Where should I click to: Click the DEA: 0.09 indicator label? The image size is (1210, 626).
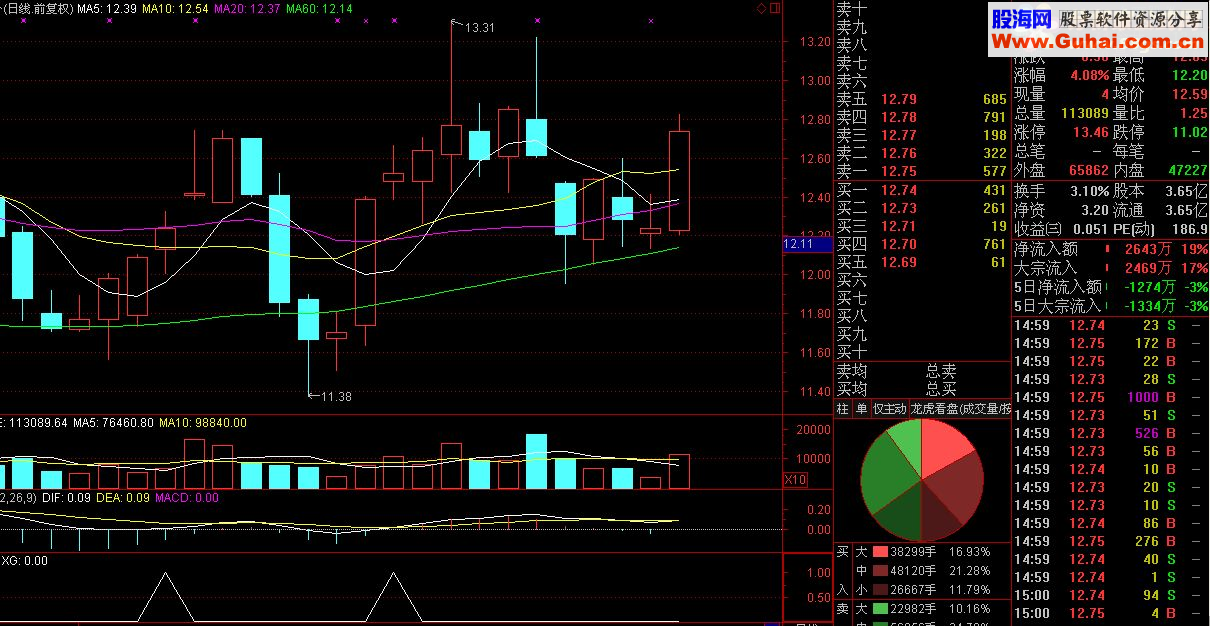(122, 497)
